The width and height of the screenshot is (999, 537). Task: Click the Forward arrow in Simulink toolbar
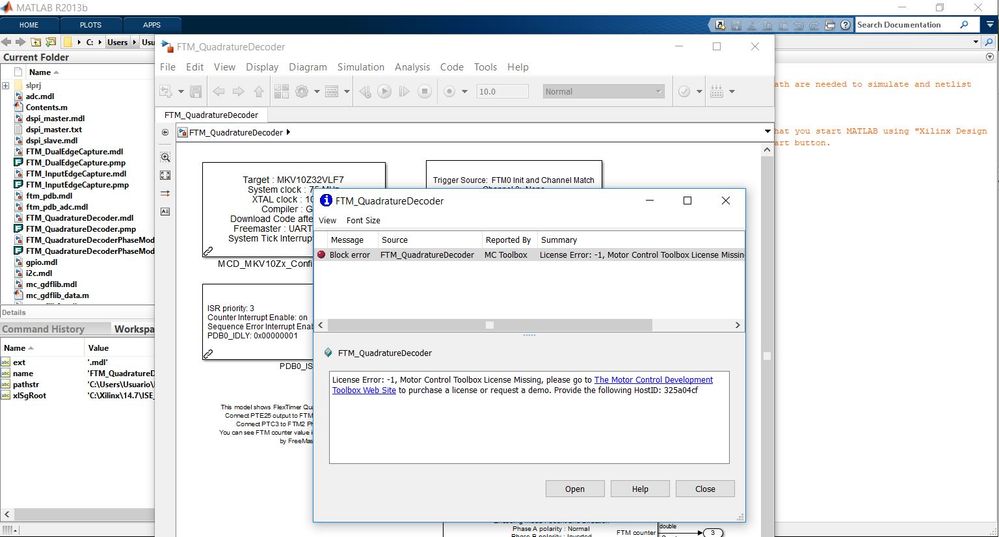[x=238, y=92]
